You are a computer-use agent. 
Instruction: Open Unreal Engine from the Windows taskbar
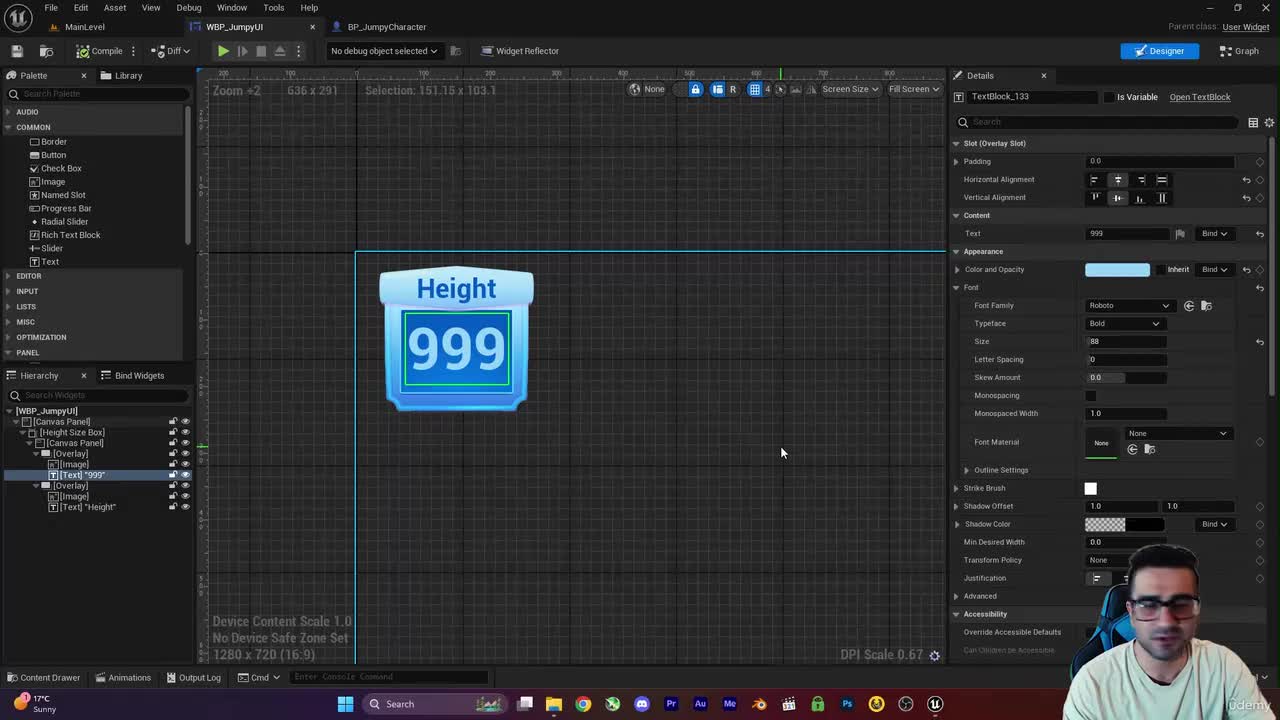[935, 704]
